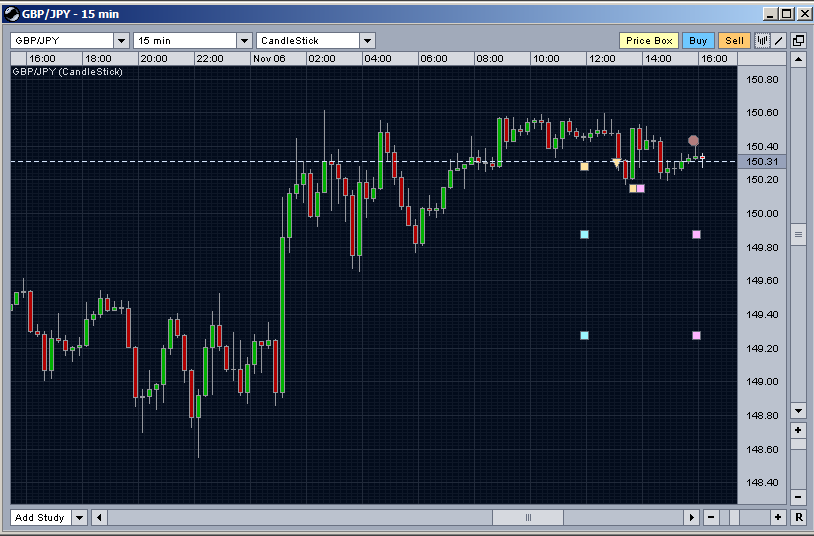
Task: Click the R reset chart button
Action: (x=798, y=517)
